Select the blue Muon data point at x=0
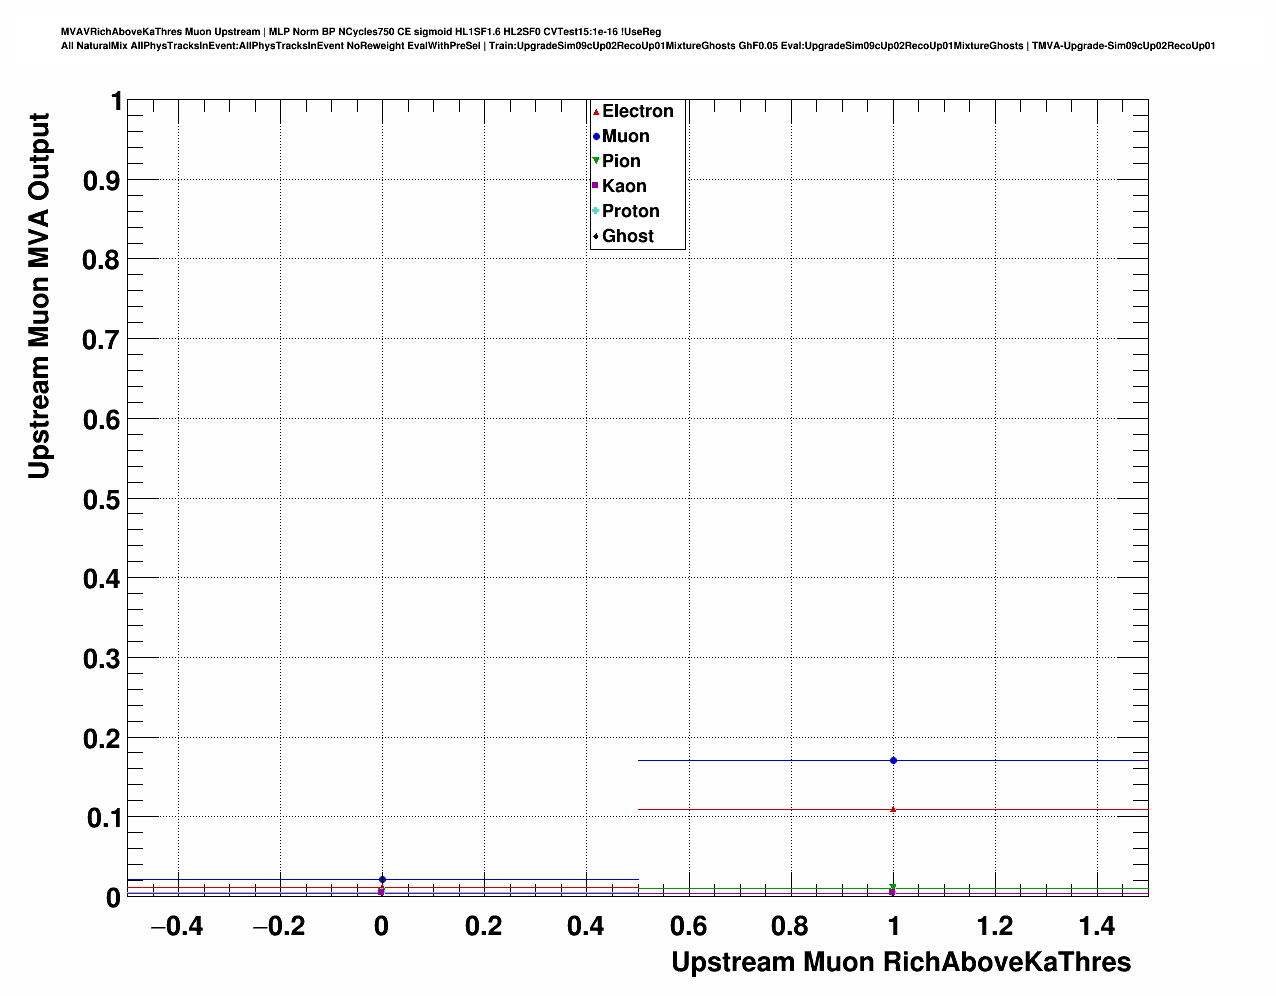Viewport: 1276px width, 996px height. point(382,879)
